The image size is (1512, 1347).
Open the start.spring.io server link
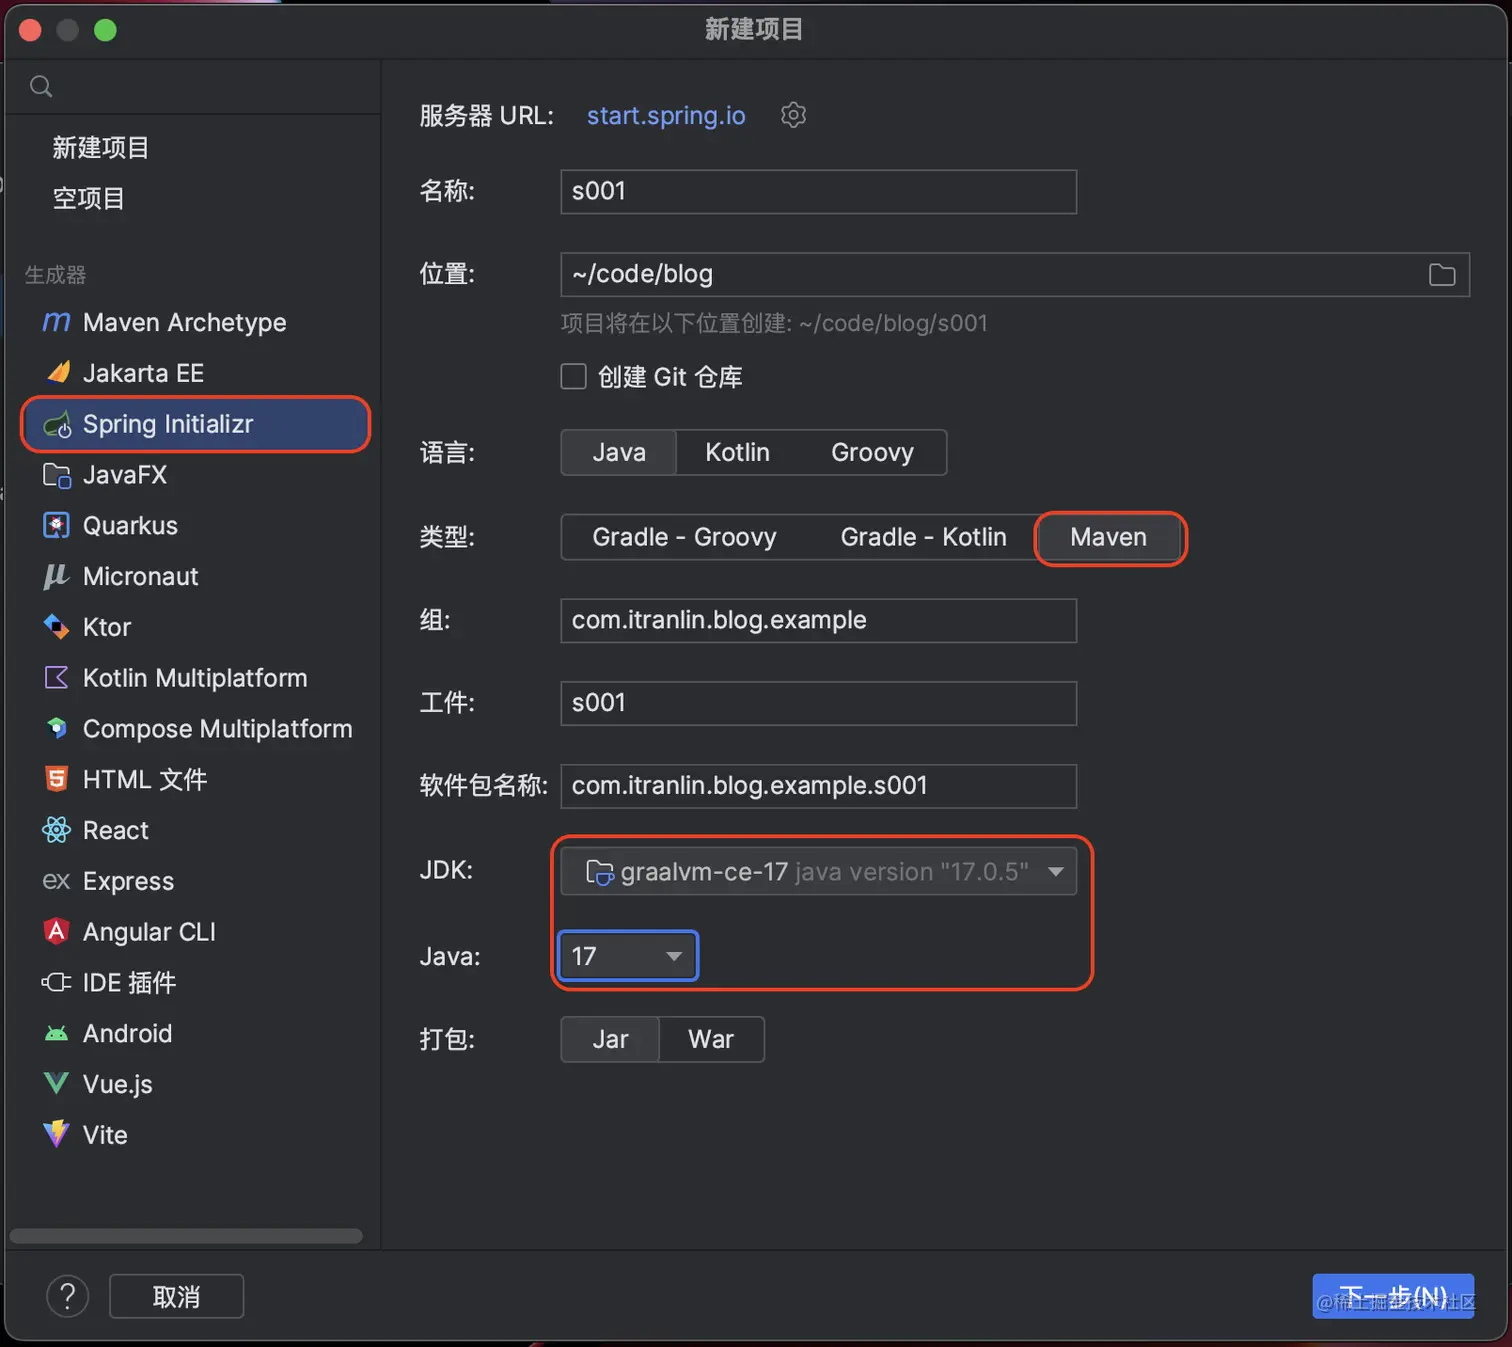click(x=666, y=115)
